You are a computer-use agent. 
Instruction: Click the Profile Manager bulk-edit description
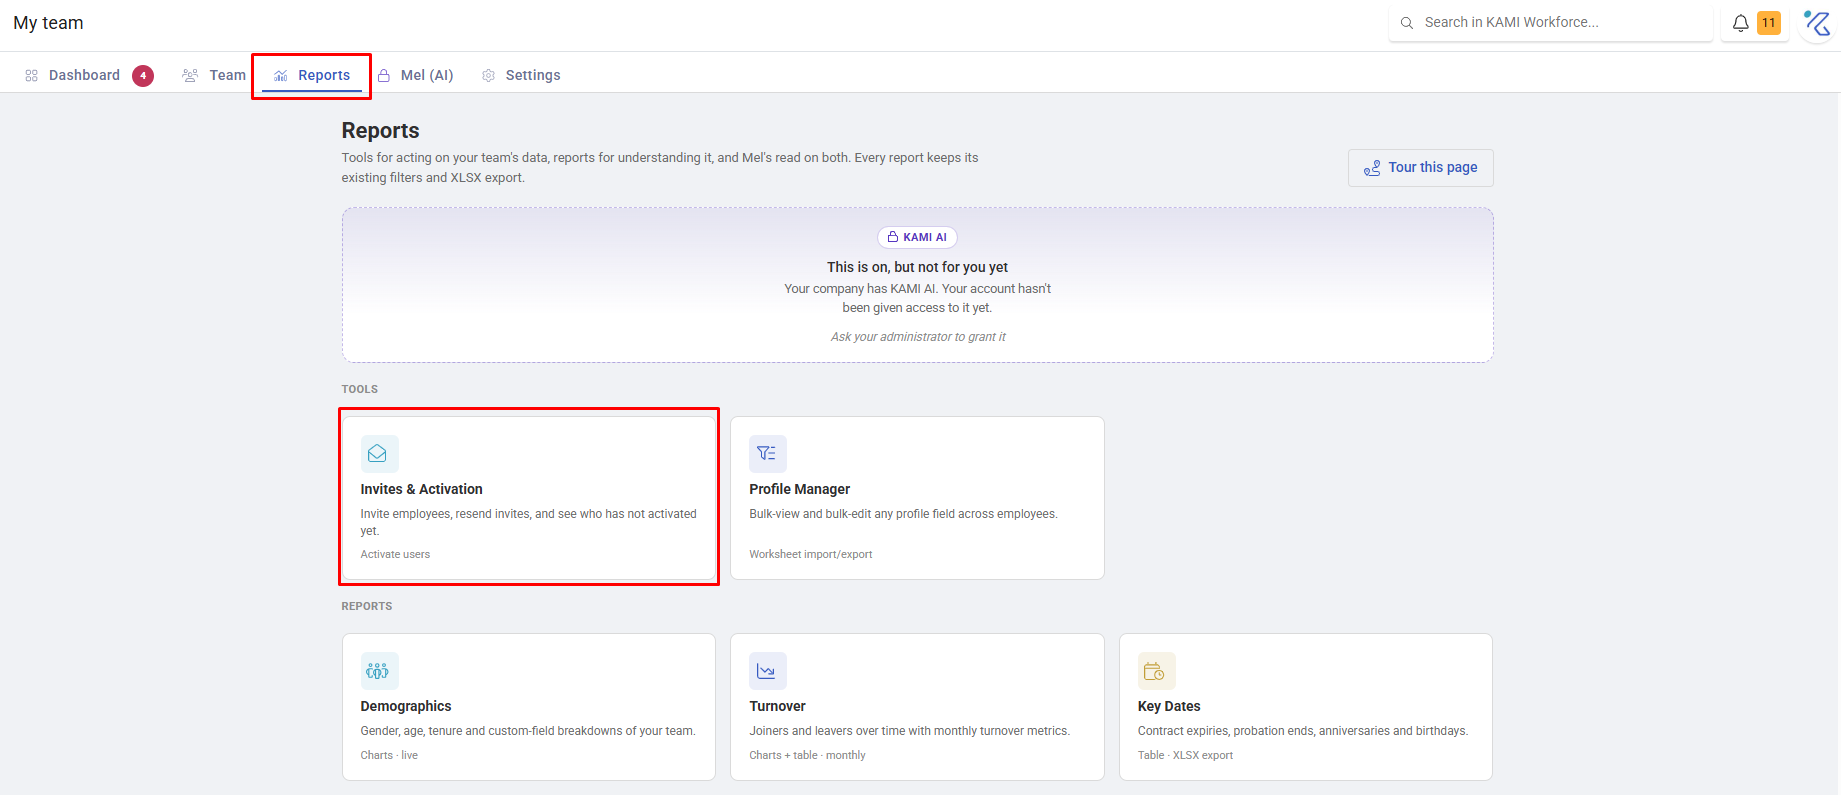(x=903, y=514)
